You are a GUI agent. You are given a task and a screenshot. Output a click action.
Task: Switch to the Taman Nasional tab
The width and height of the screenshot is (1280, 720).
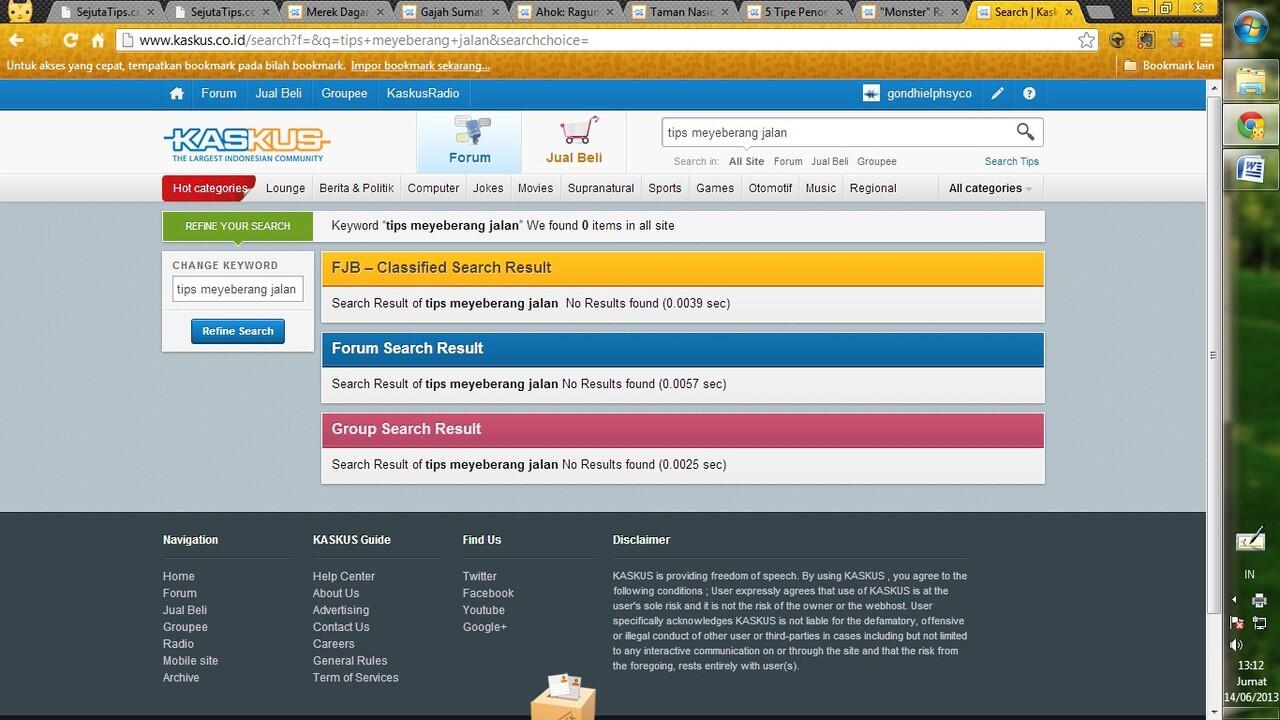(673, 12)
